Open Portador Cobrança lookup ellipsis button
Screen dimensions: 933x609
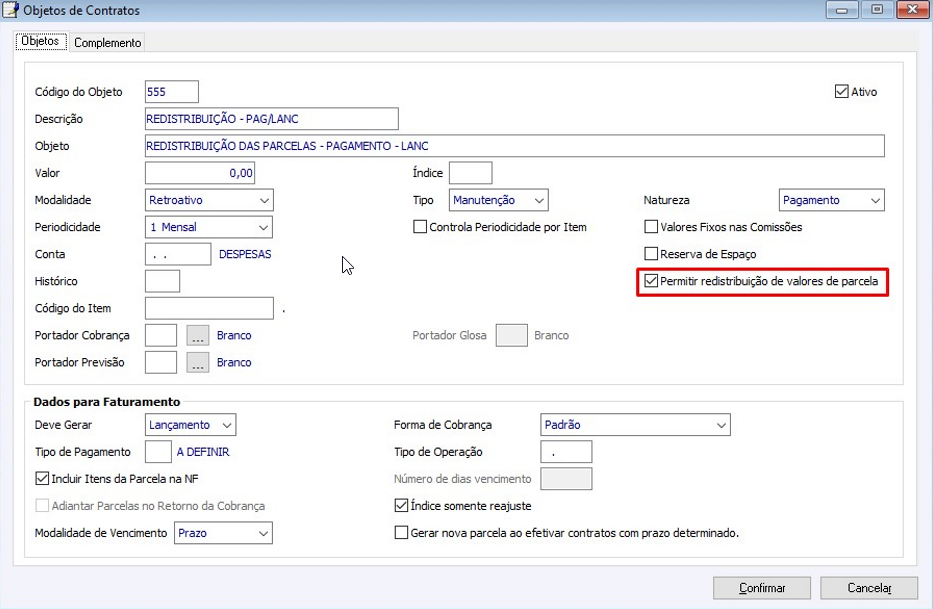point(198,335)
